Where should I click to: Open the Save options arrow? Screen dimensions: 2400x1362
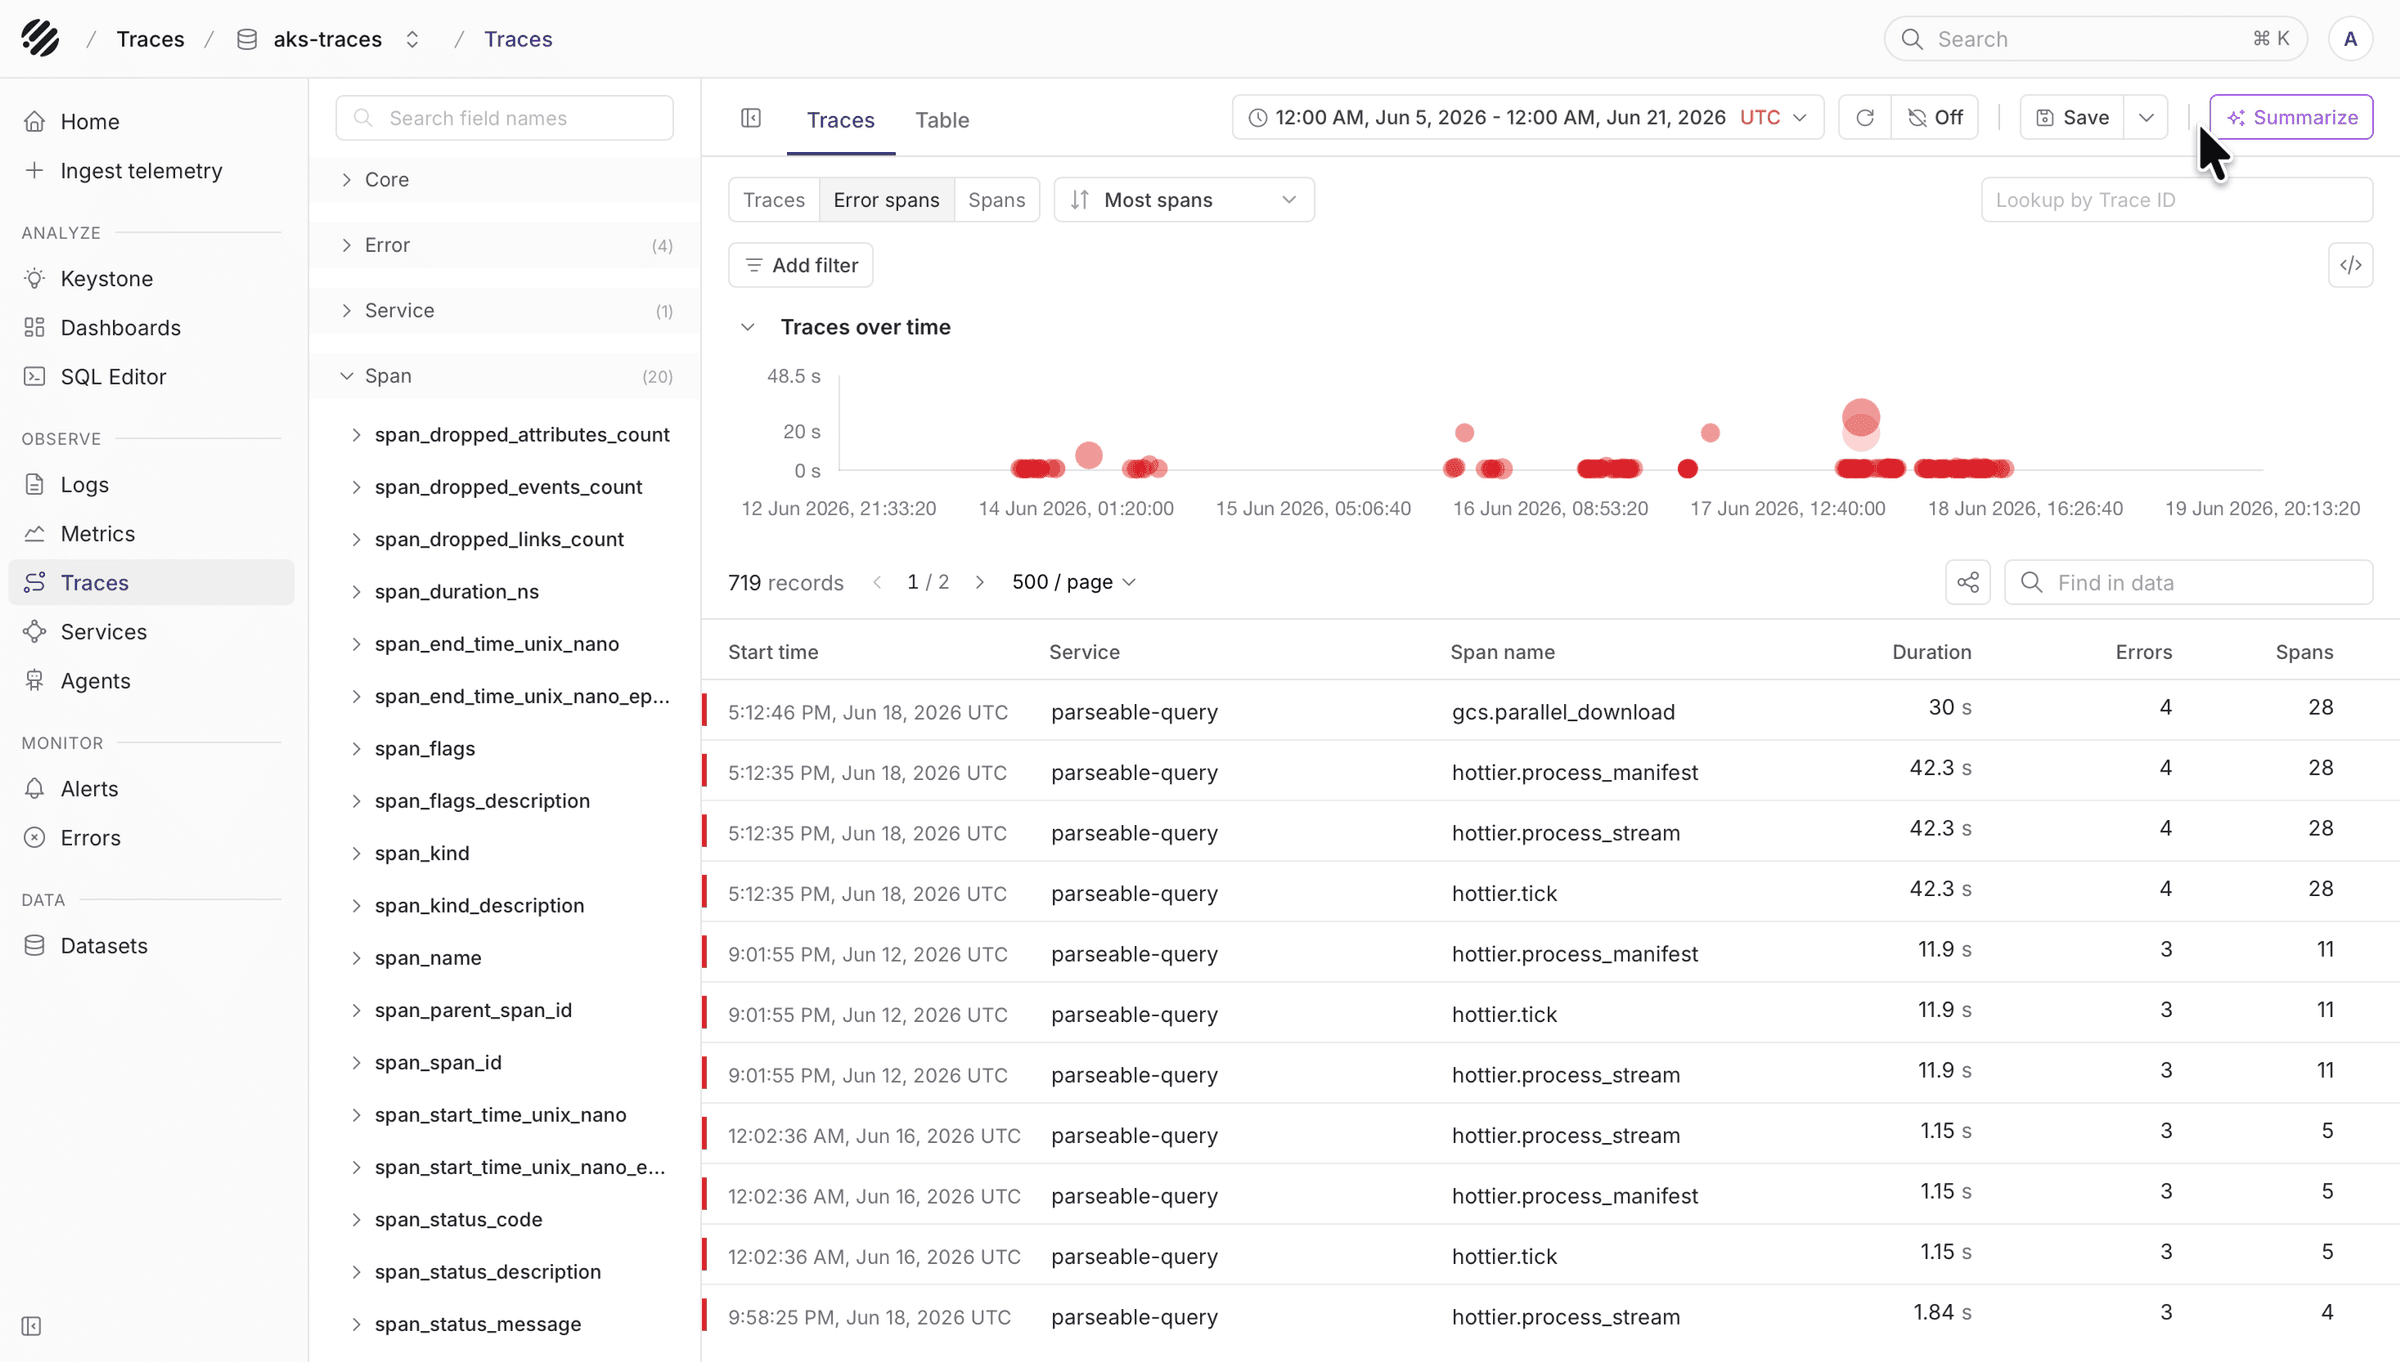click(2146, 118)
